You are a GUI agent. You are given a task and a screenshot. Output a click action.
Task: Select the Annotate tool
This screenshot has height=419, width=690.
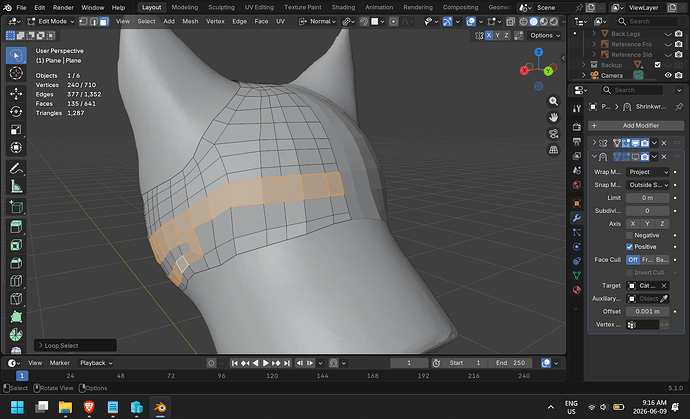[x=16, y=169]
